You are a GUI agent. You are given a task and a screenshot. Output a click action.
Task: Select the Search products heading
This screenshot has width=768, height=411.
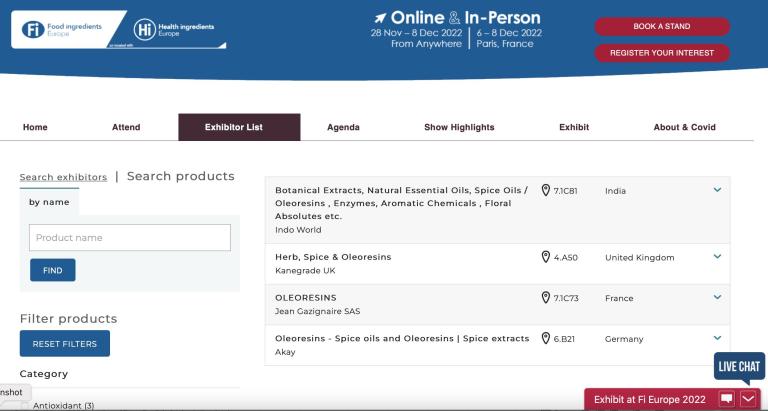click(x=181, y=176)
